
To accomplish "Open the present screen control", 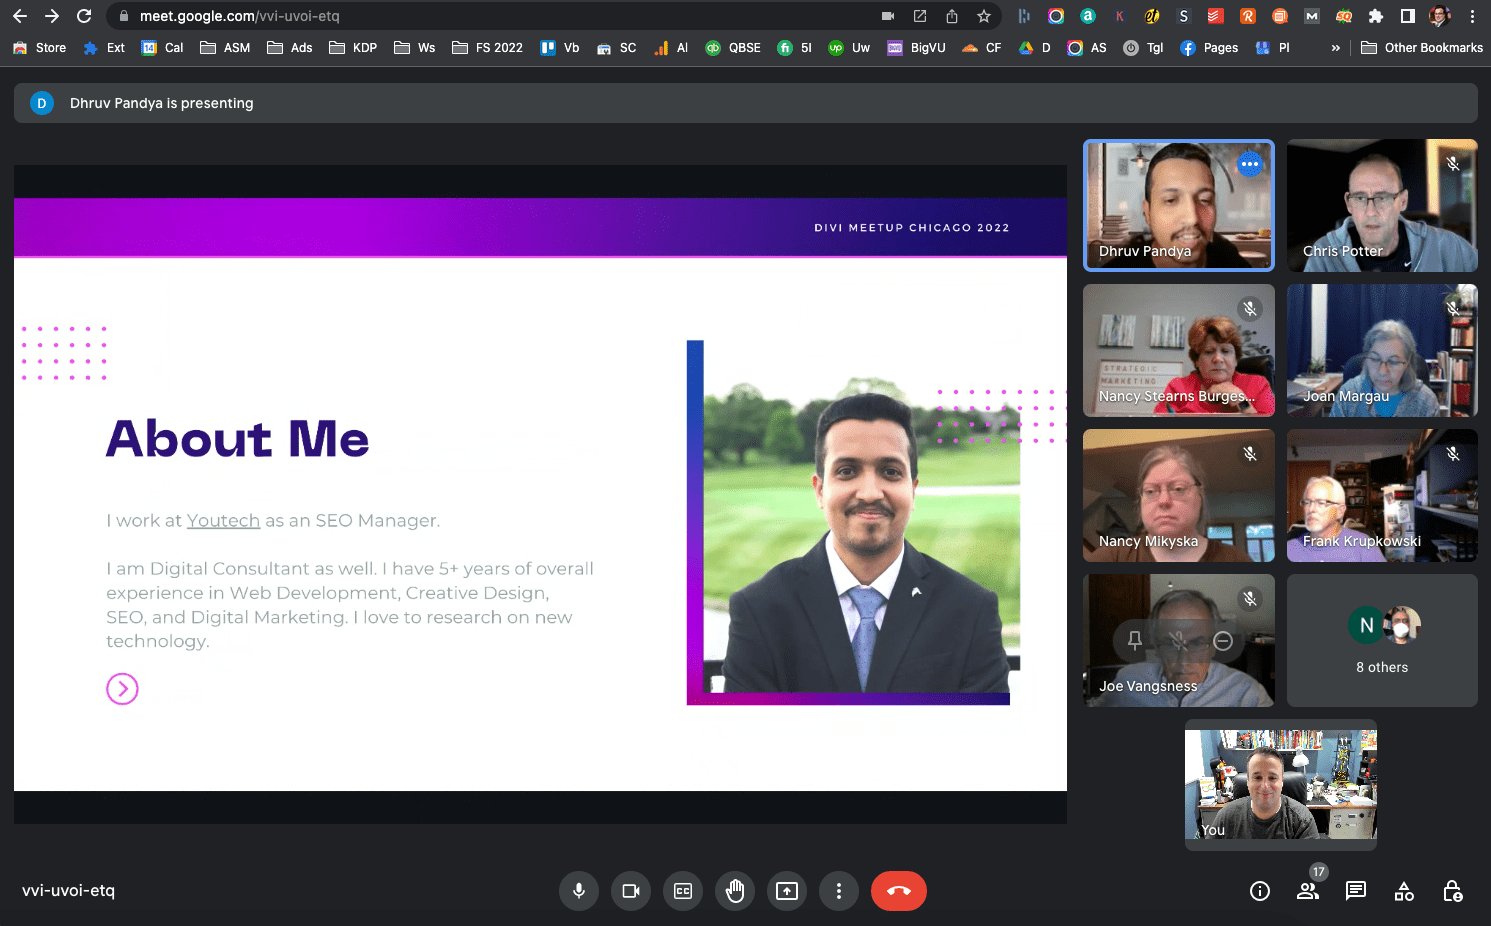I will click(x=787, y=891).
